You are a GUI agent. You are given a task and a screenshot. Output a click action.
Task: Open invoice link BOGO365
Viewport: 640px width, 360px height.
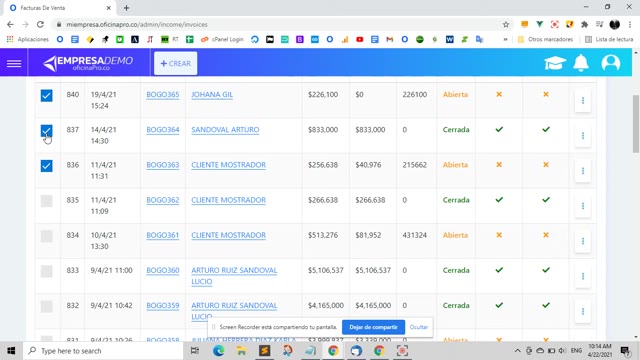pos(162,94)
